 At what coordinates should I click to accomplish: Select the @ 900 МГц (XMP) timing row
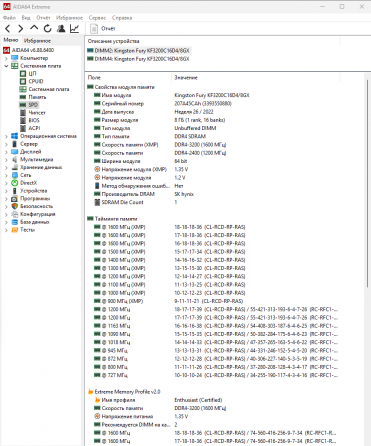pos(213,301)
